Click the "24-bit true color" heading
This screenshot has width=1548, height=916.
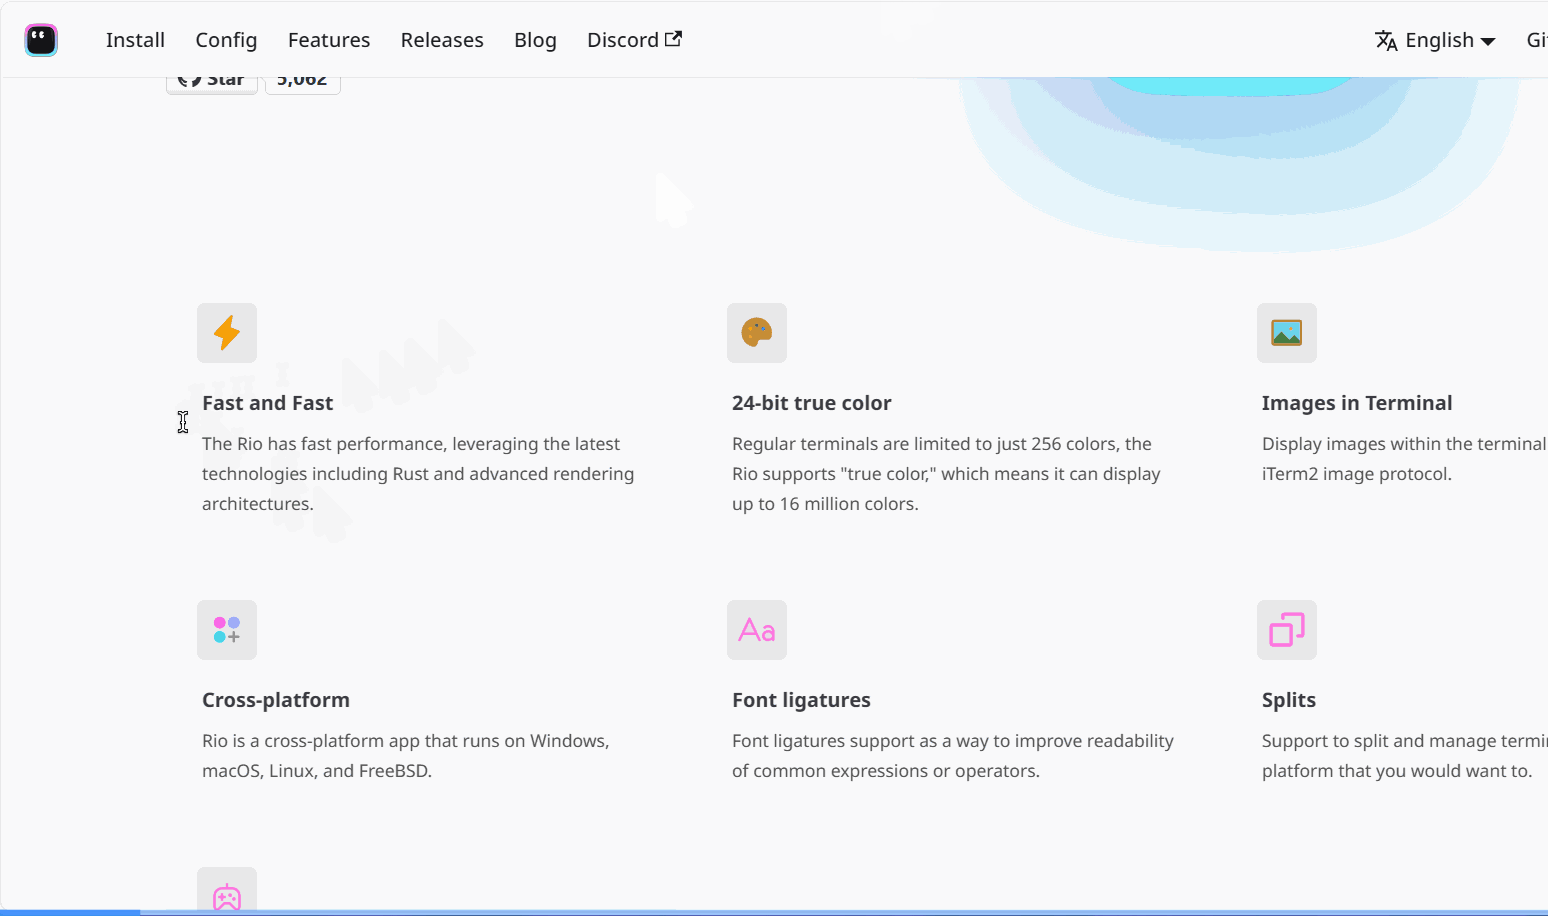tap(811, 403)
